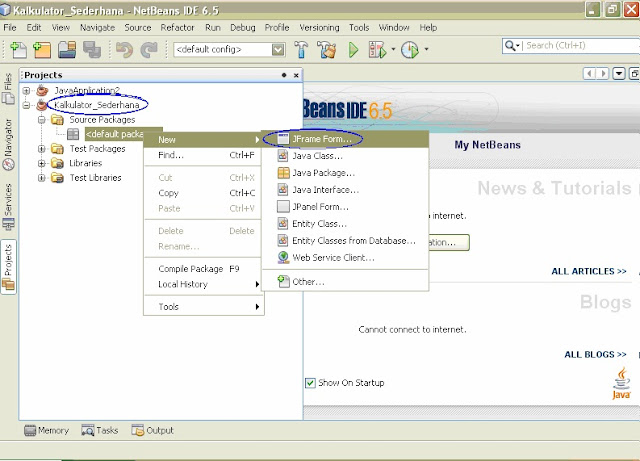Choose JPanel Form from New submenu

point(345,207)
